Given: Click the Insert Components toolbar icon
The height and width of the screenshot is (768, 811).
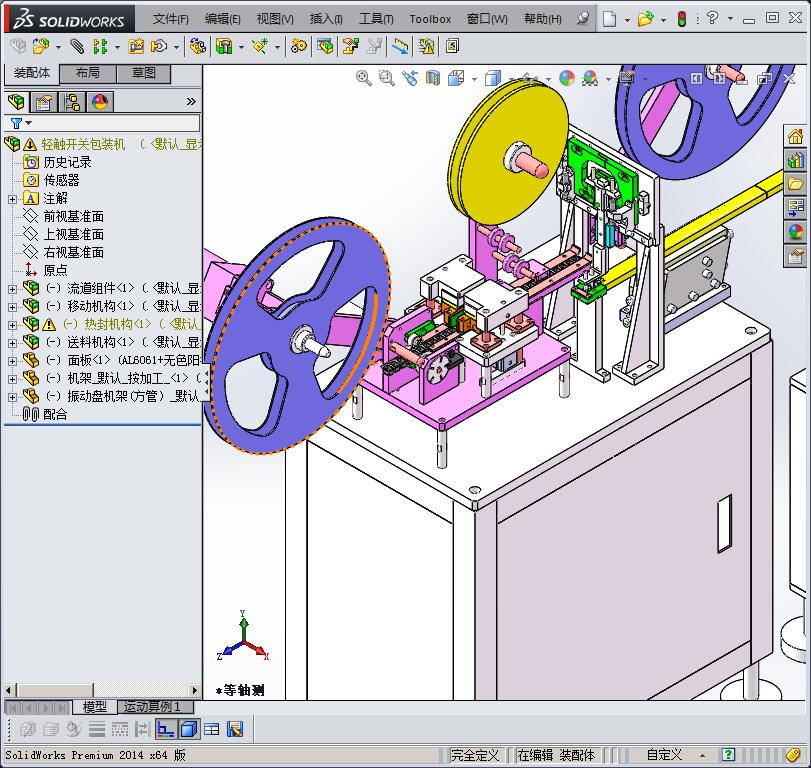Looking at the screenshot, I should pos(41,47).
